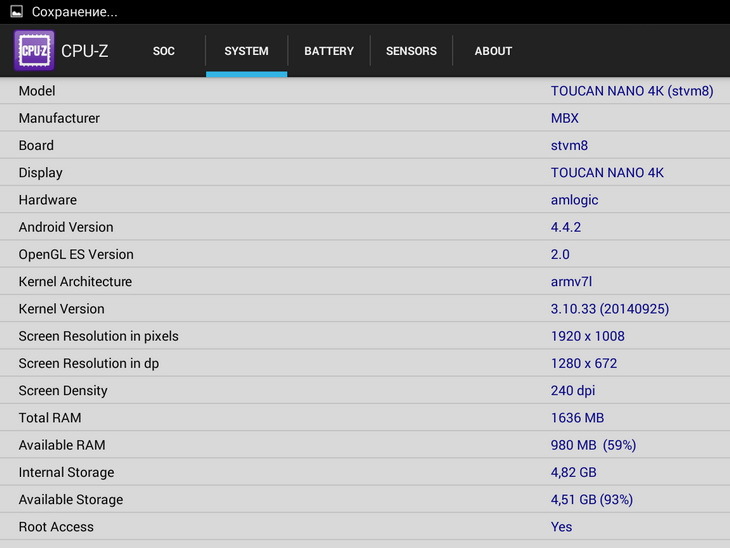
Task: Select value 'TOUCAN NANO 4K (stvm8)'
Action: pyautogui.click(x=632, y=91)
